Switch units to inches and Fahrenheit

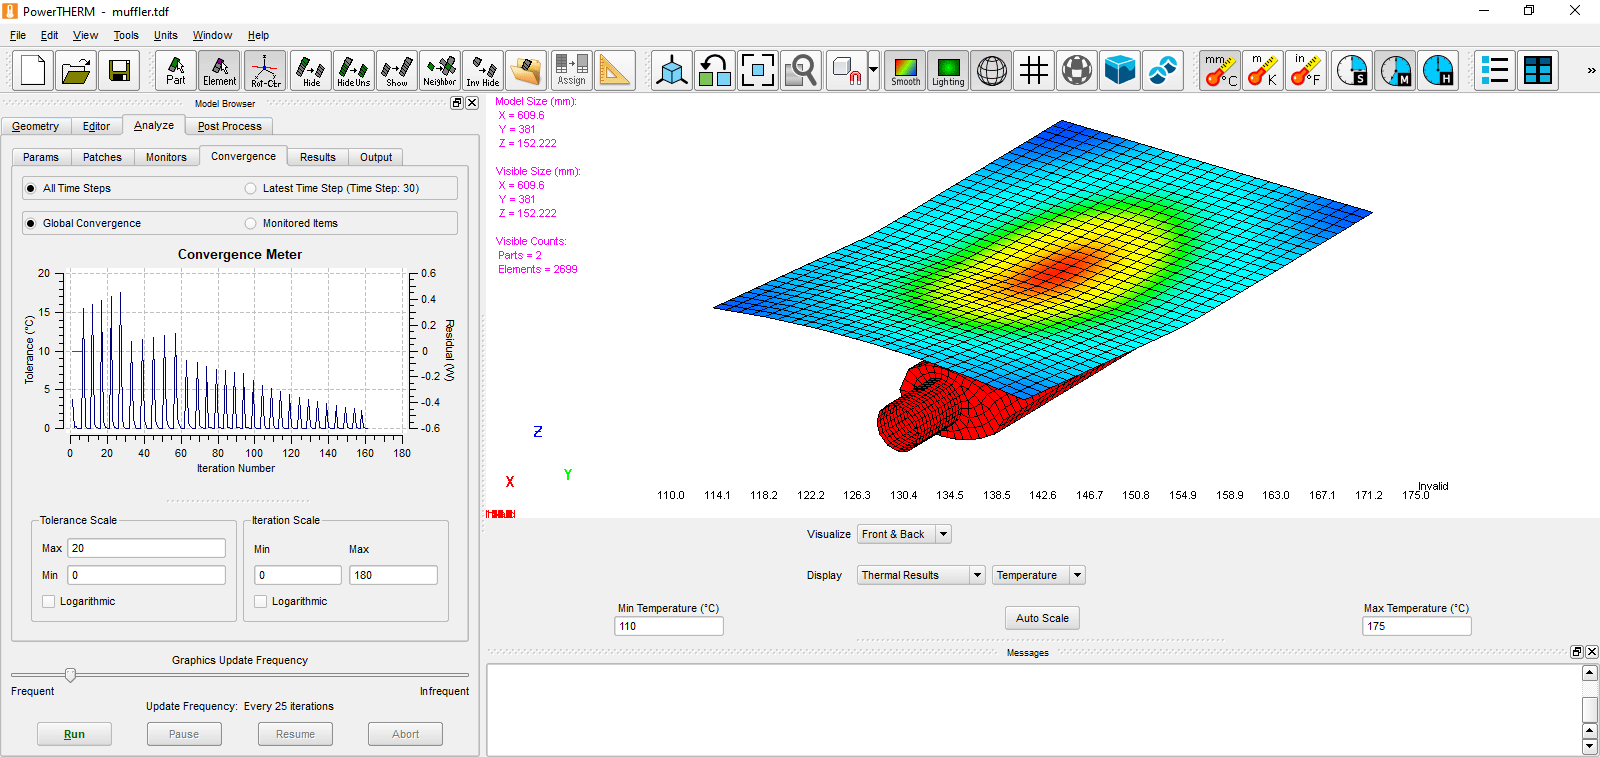1305,71
